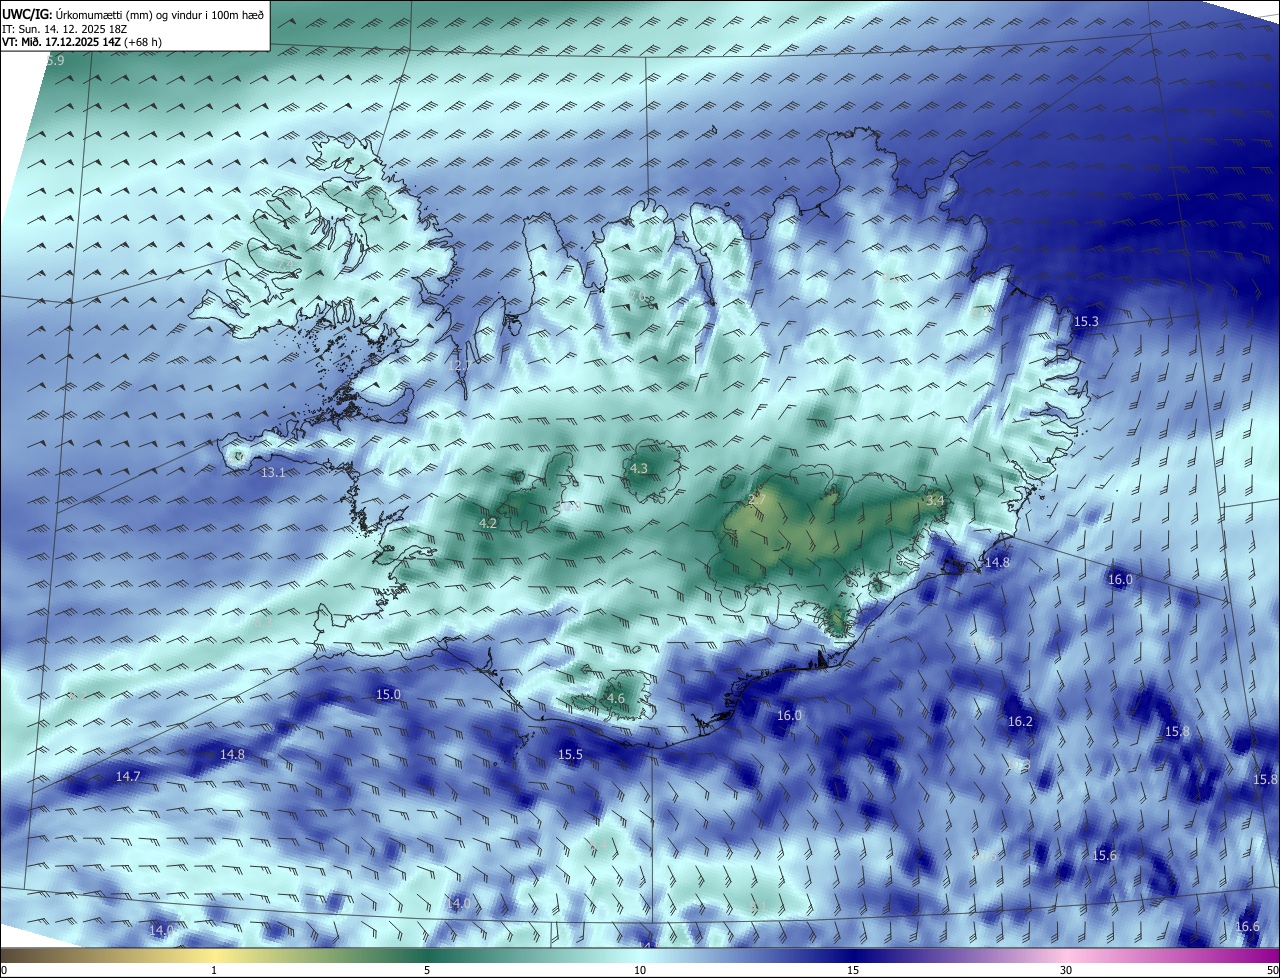The height and width of the screenshot is (978, 1280).
Task: Click the 14.7 value in the southwest ocean
Action: (128, 776)
